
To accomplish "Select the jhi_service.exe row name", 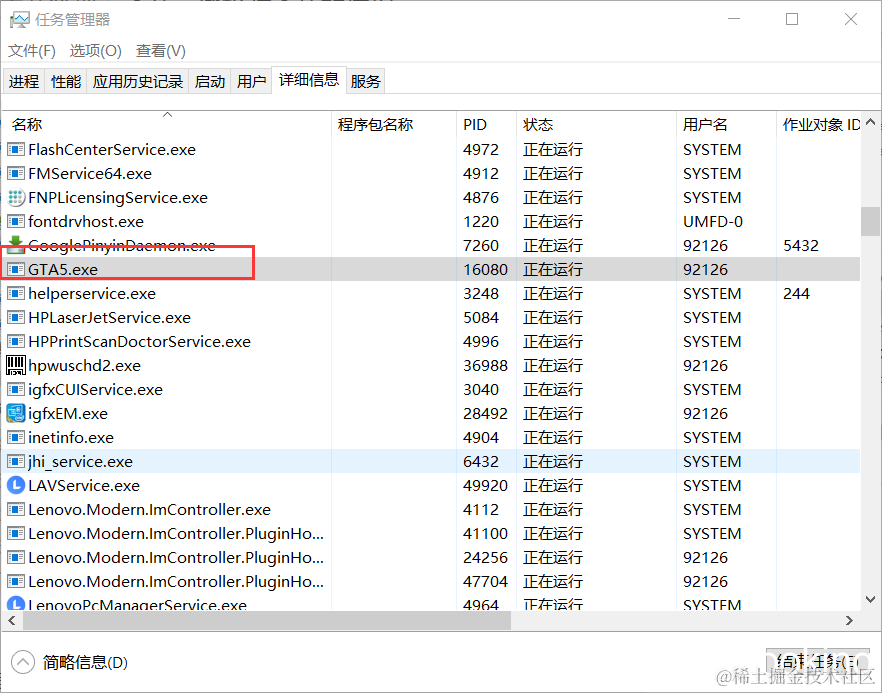I will point(80,462).
